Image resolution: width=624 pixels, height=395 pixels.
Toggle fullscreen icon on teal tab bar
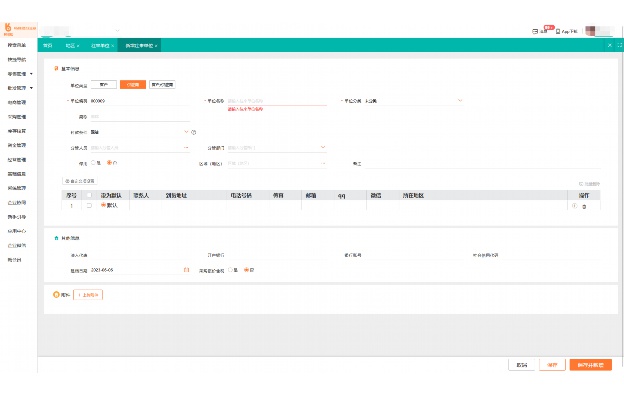point(620,45)
